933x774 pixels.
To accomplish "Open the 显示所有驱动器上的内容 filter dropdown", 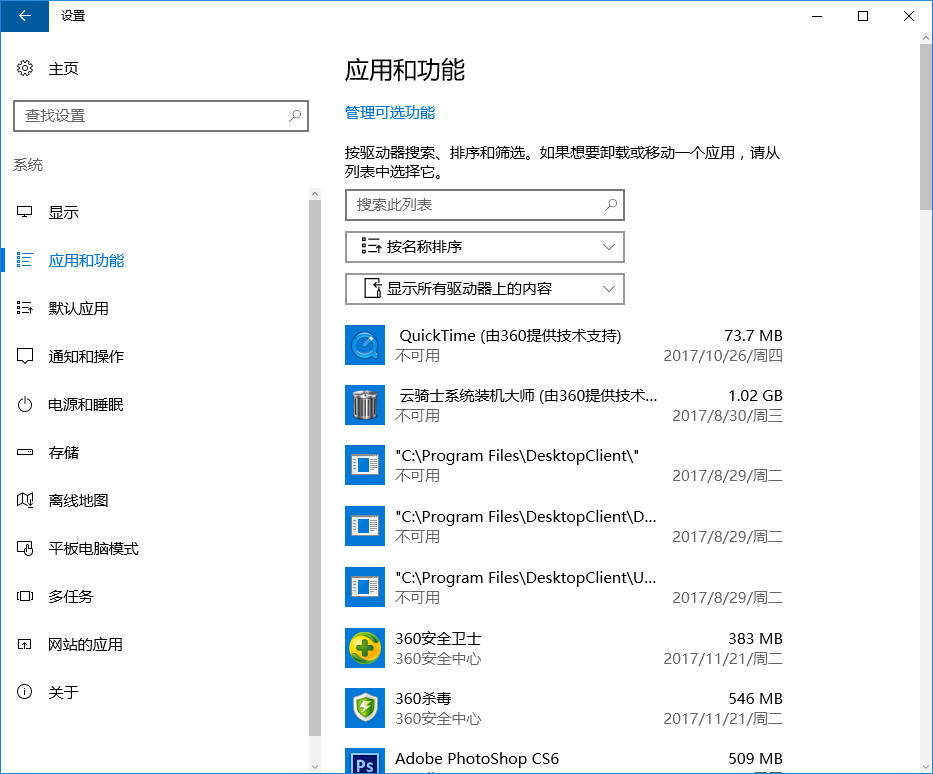I will [484, 289].
